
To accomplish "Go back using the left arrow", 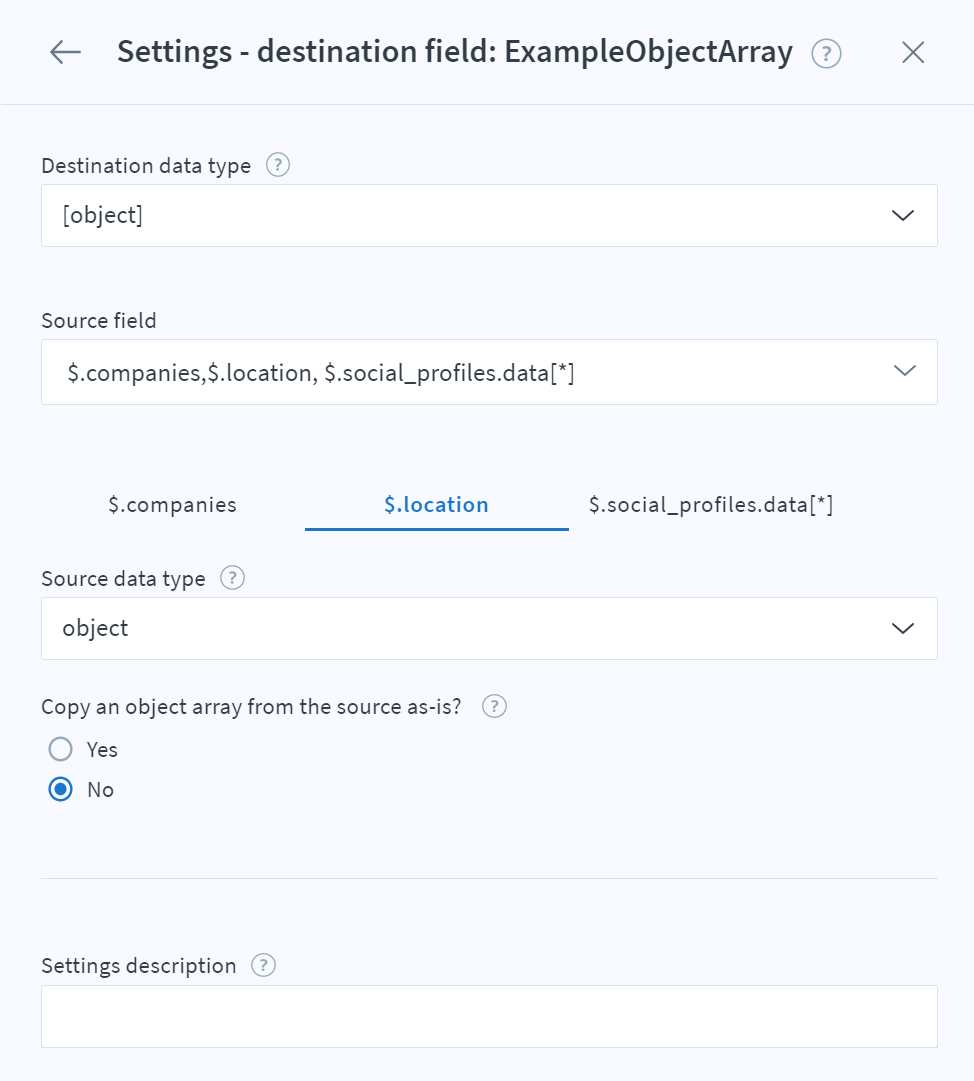I will tap(64, 52).
